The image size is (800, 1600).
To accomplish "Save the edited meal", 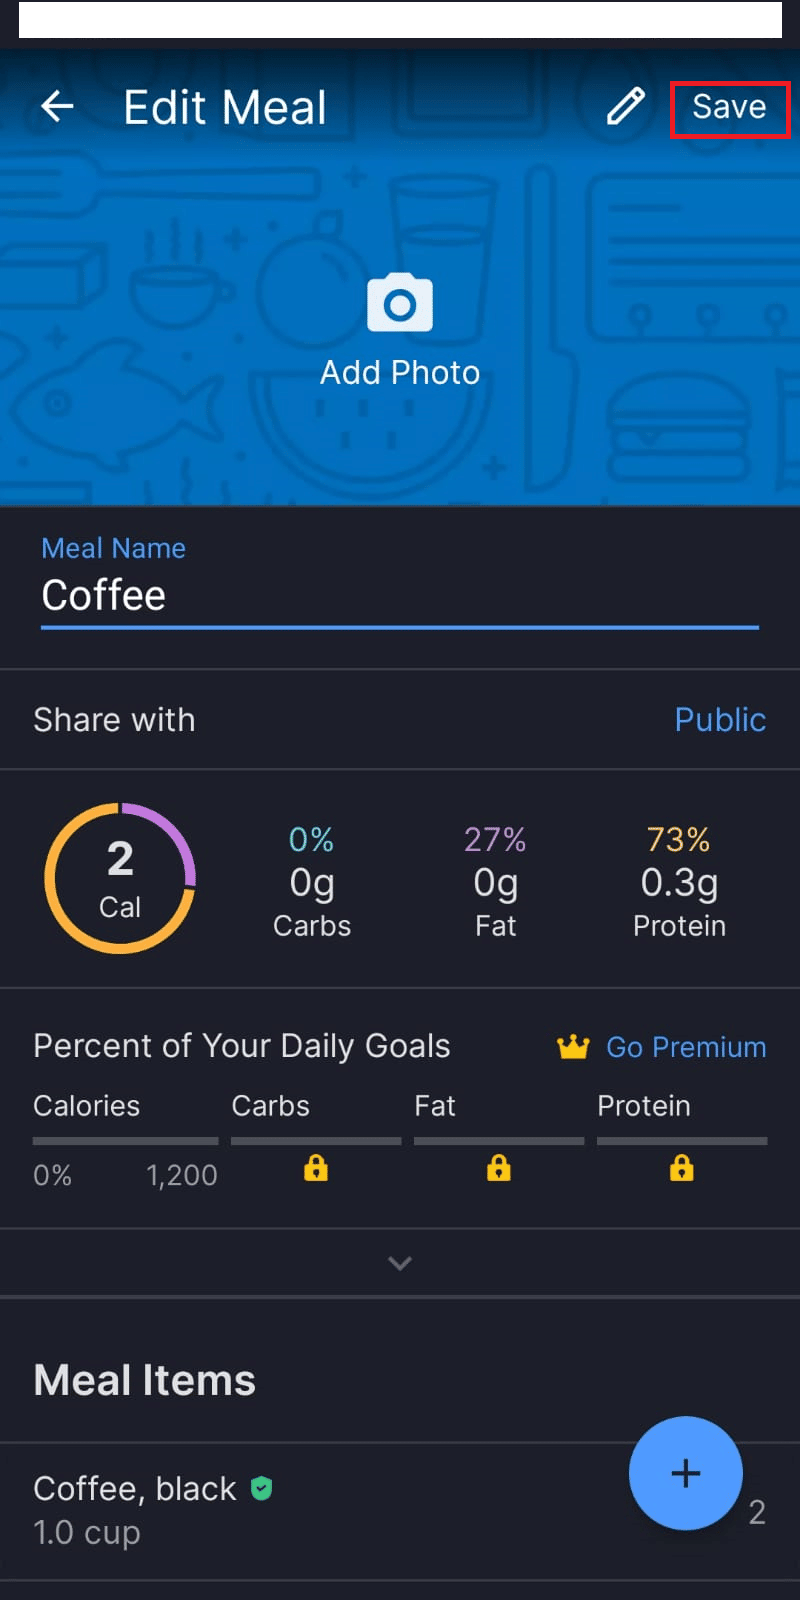I will 729,107.
